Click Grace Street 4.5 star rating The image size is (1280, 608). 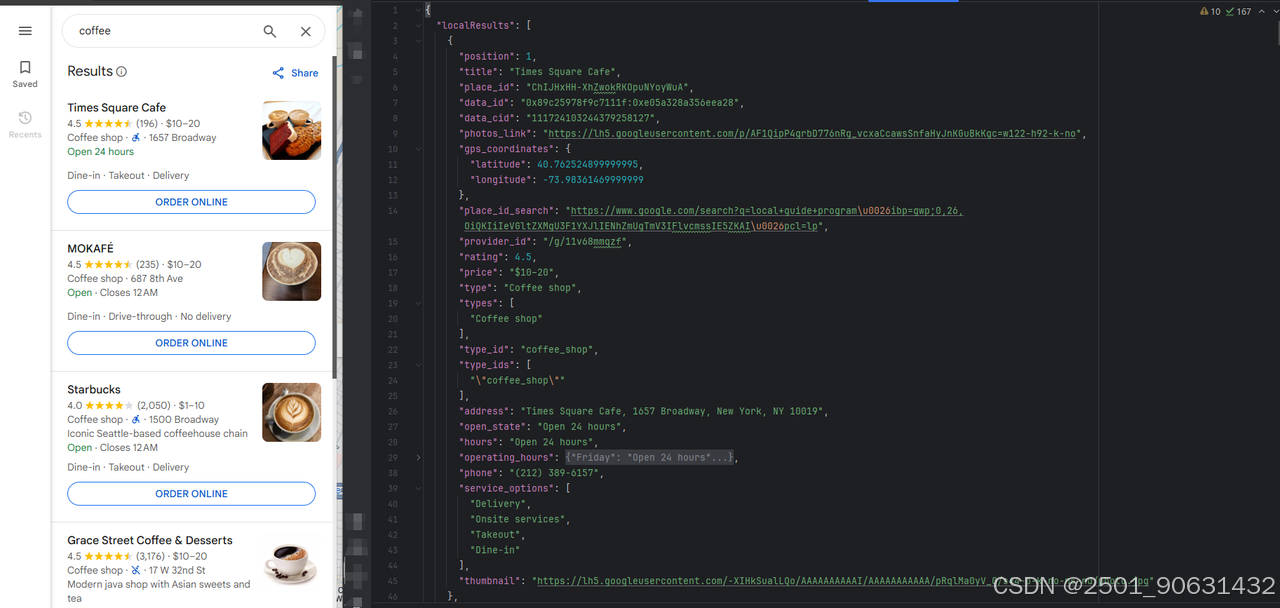coord(108,557)
